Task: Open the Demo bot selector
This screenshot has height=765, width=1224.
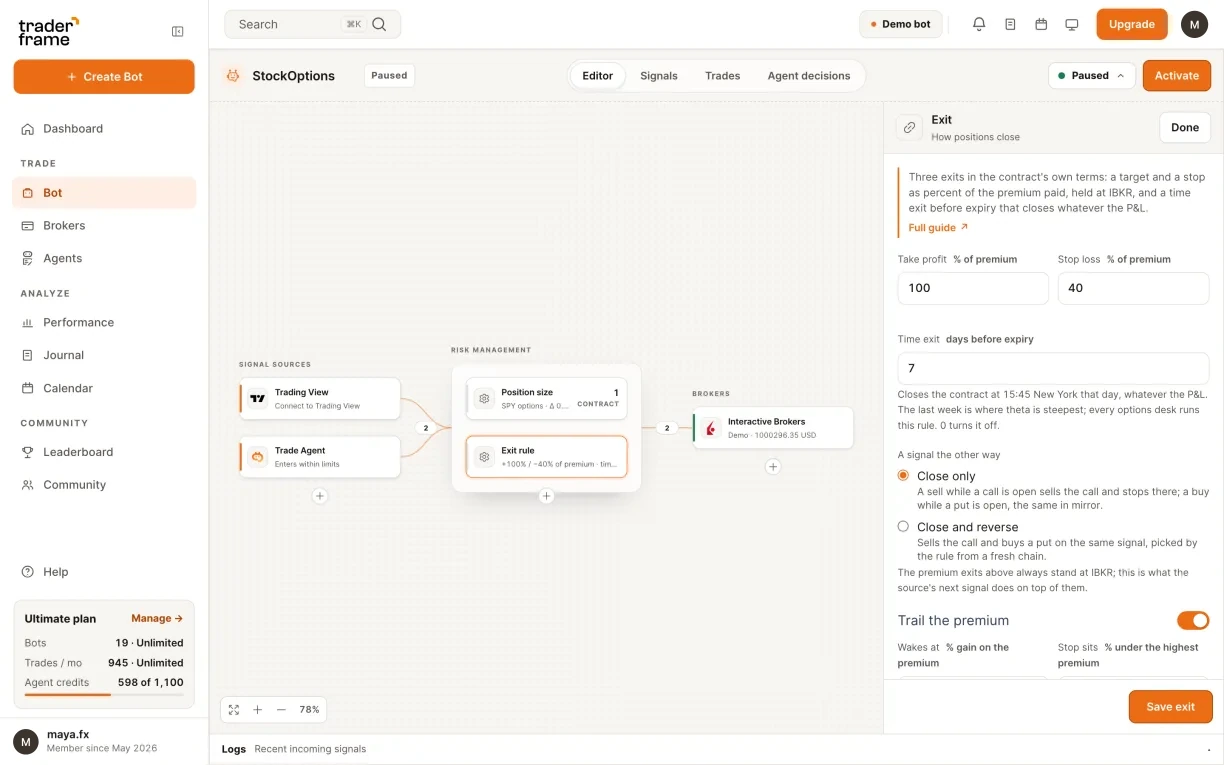Action: click(x=901, y=24)
